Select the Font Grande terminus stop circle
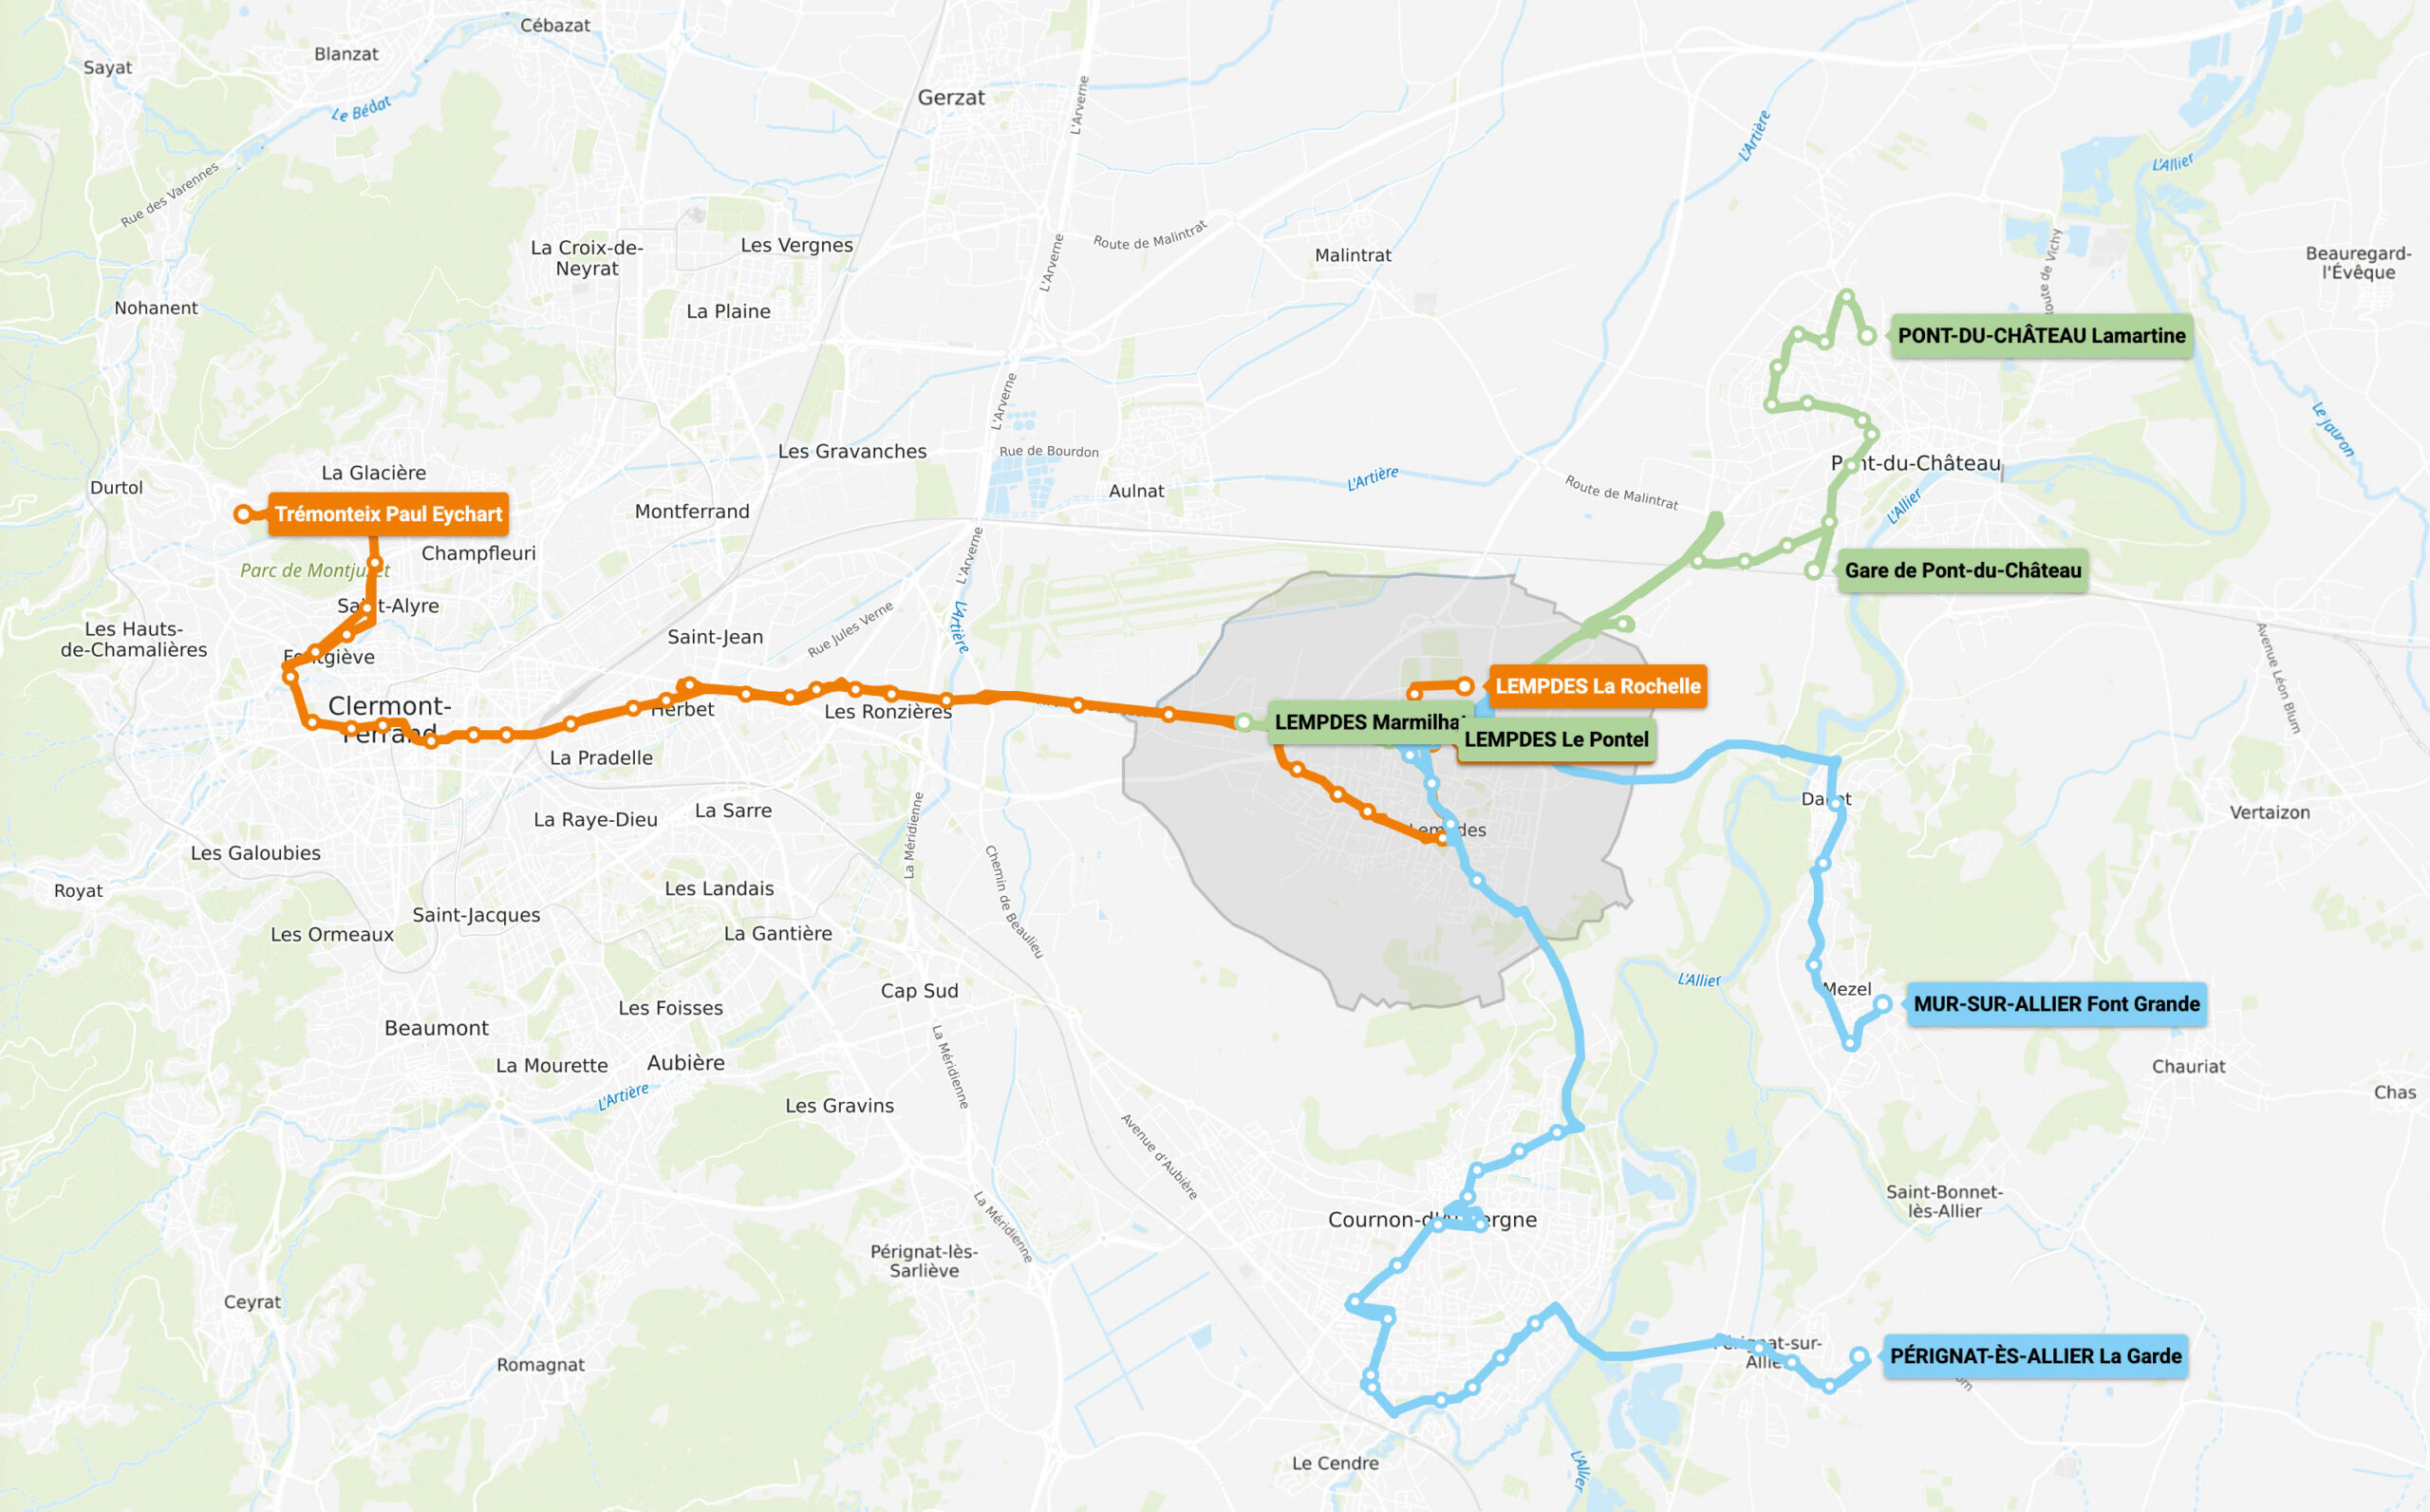The width and height of the screenshot is (2430, 1512). point(1883,1004)
